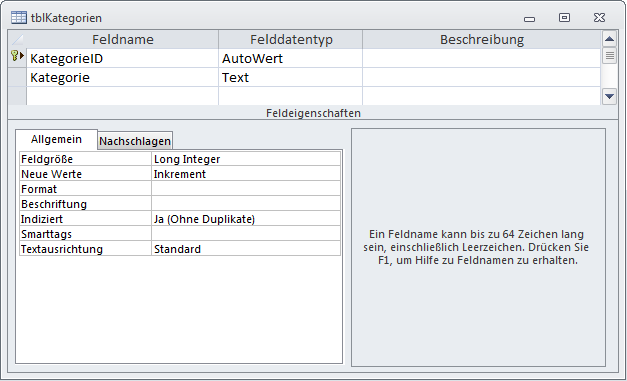627x381 pixels.
Task: Click the primary key row selector for KategorieID
Action: point(17,58)
